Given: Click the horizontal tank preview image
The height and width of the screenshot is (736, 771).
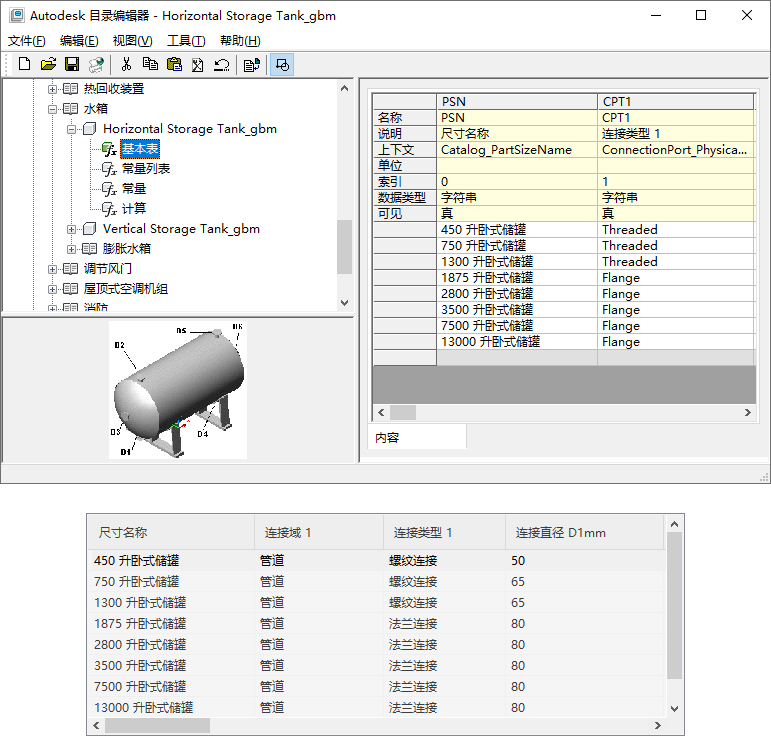Looking at the screenshot, I should pos(178,390).
